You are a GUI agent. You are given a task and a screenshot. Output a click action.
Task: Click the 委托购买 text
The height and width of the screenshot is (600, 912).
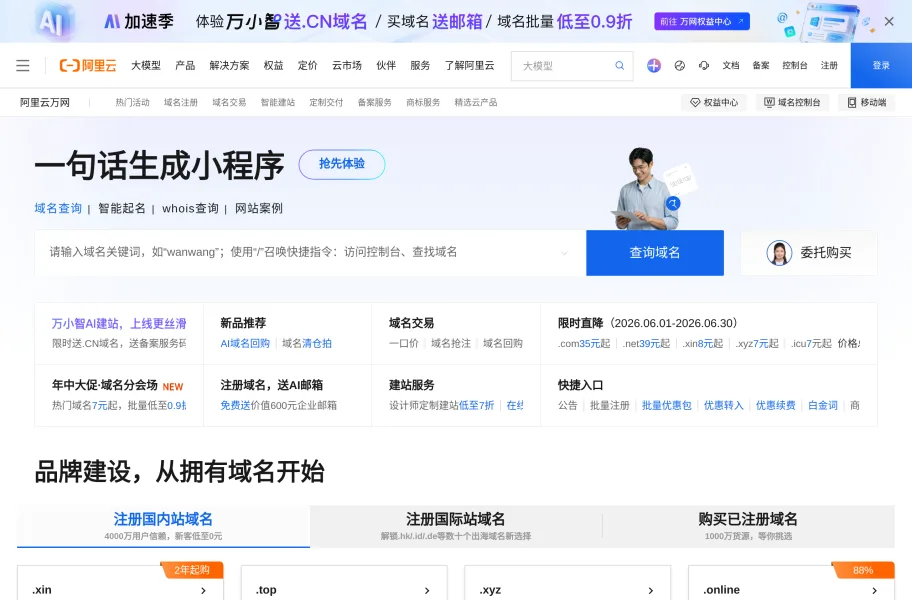pos(826,253)
